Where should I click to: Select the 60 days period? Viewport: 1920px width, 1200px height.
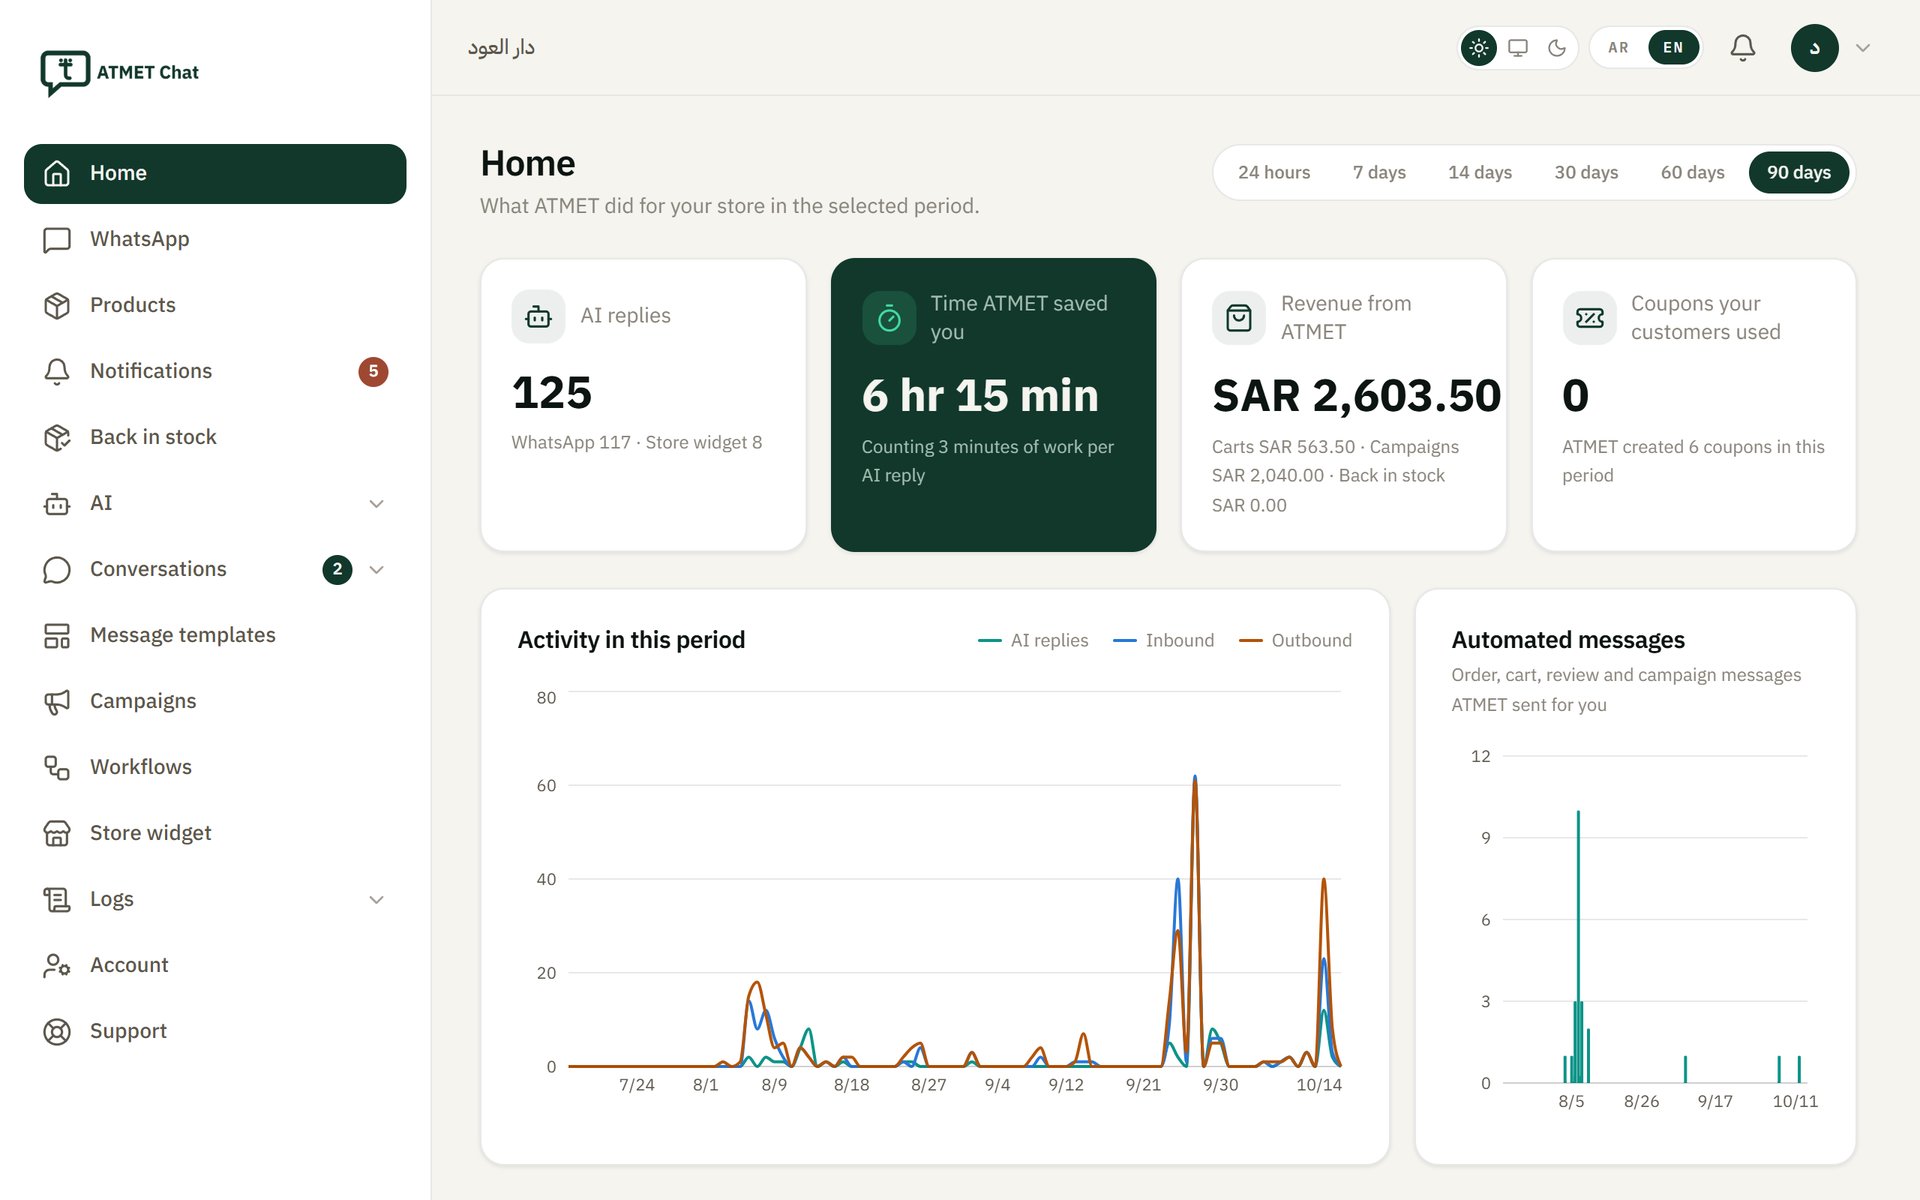coord(1692,172)
